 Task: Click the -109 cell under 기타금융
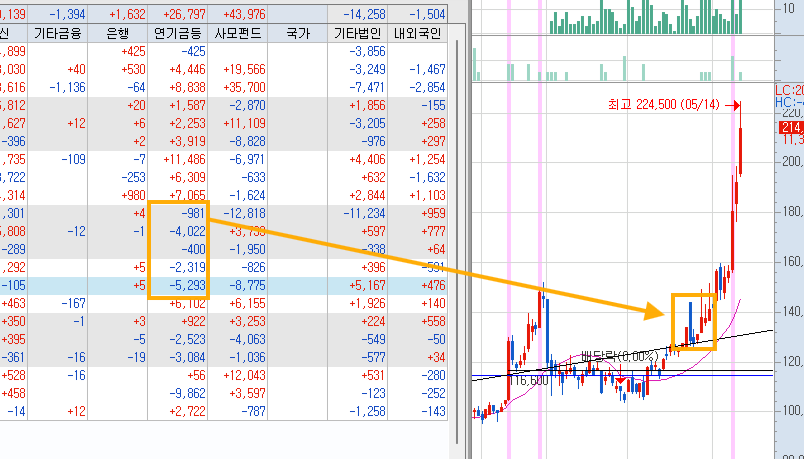pyautogui.click(x=73, y=159)
